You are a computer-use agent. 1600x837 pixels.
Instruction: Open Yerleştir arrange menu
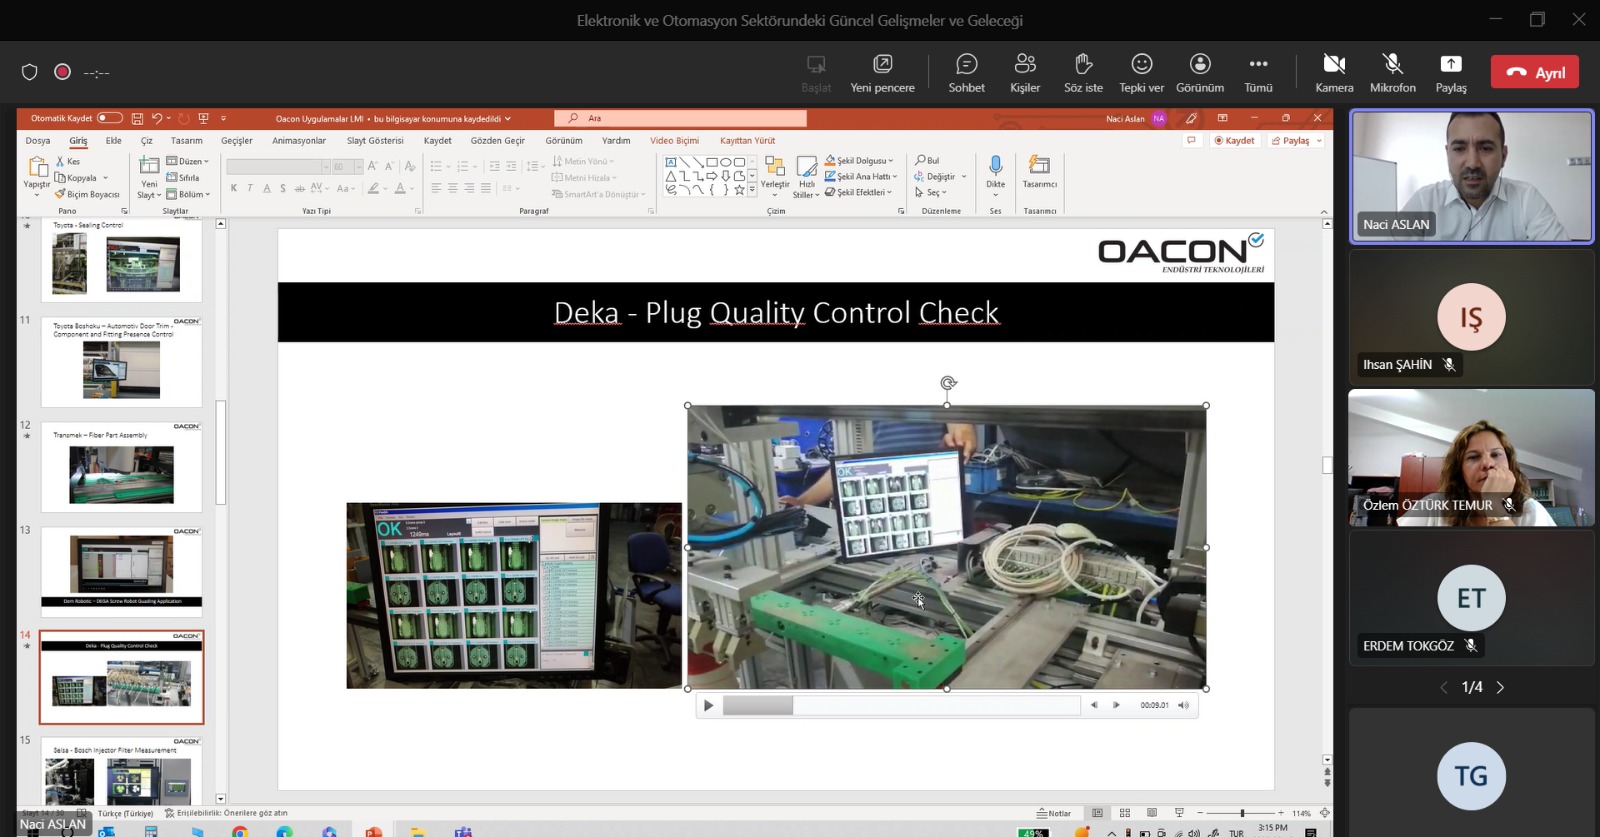pyautogui.click(x=775, y=176)
